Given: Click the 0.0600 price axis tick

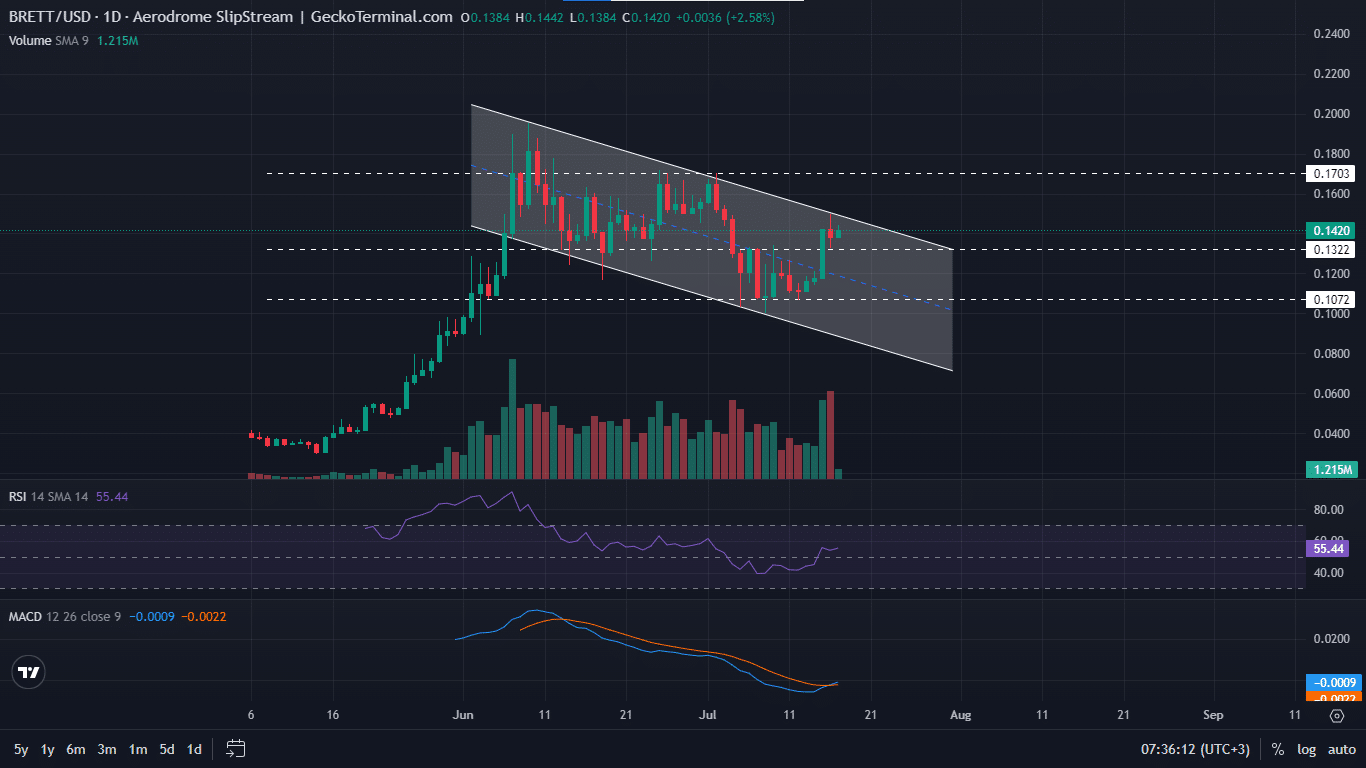Looking at the screenshot, I should 1330,394.
